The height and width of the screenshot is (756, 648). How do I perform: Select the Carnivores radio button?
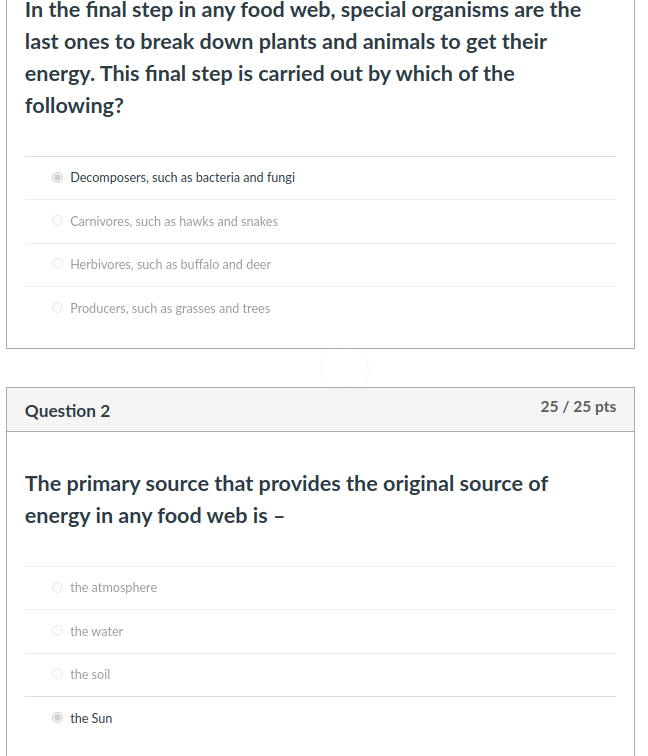[x=58, y=221]
